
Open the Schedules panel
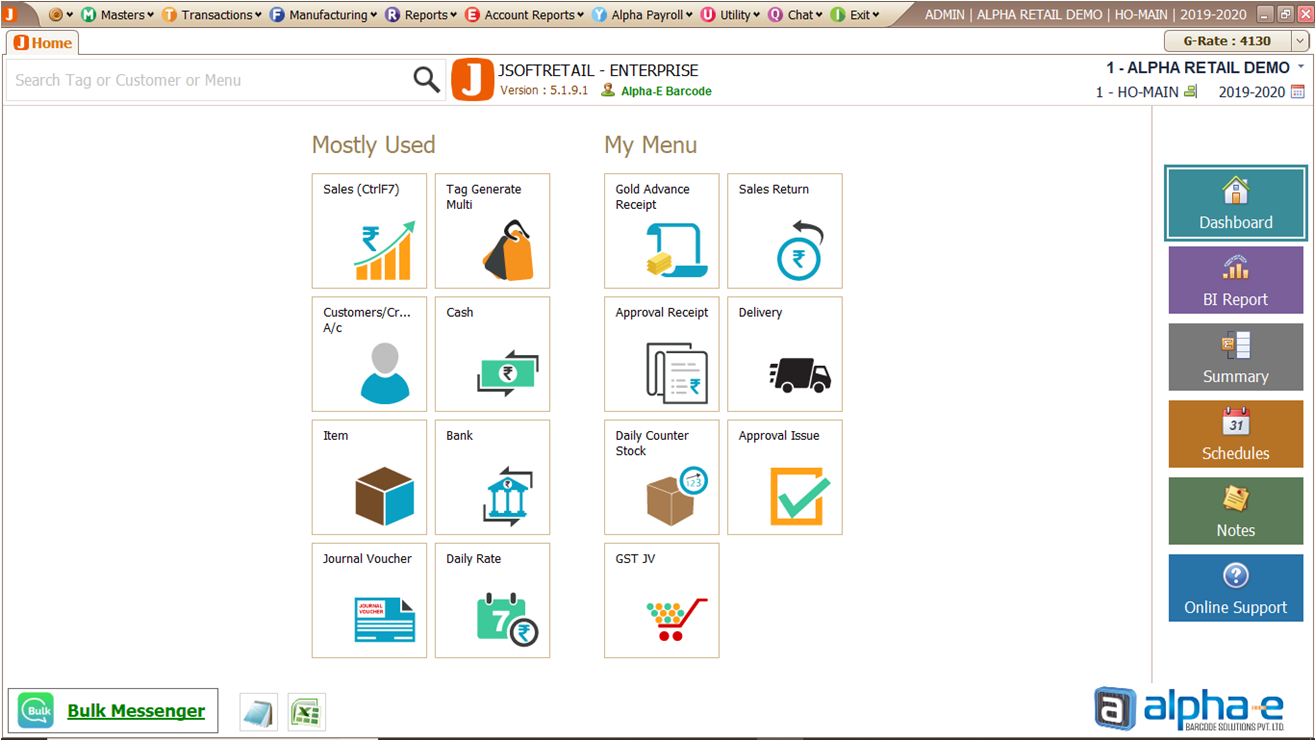coord(1236,434)
